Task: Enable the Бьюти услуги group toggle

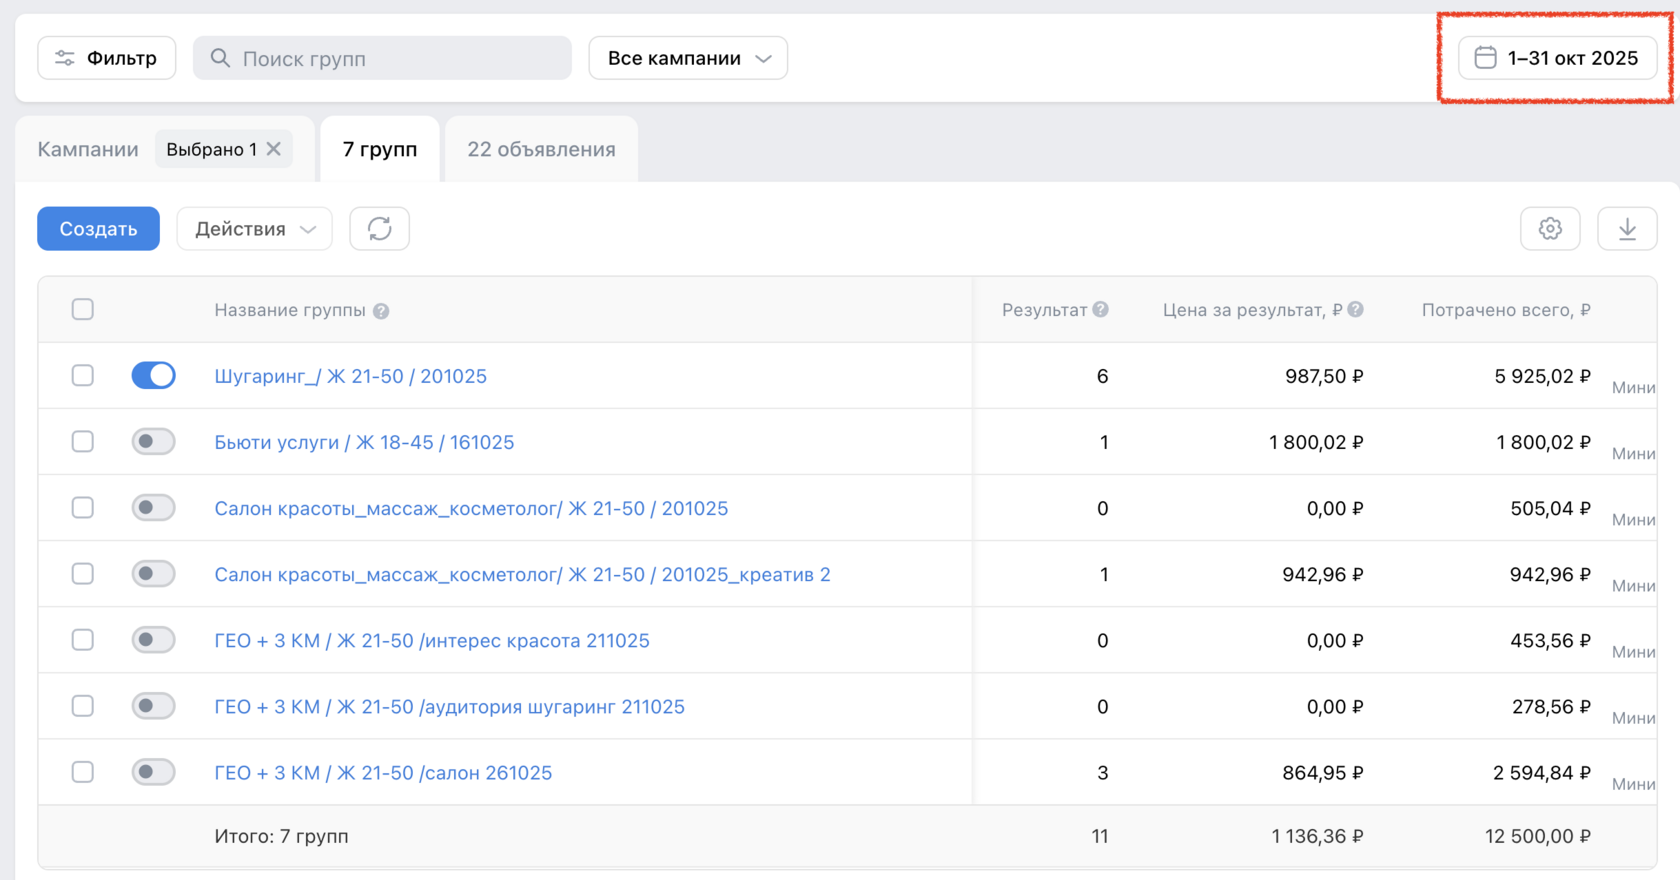Action: 153,442
